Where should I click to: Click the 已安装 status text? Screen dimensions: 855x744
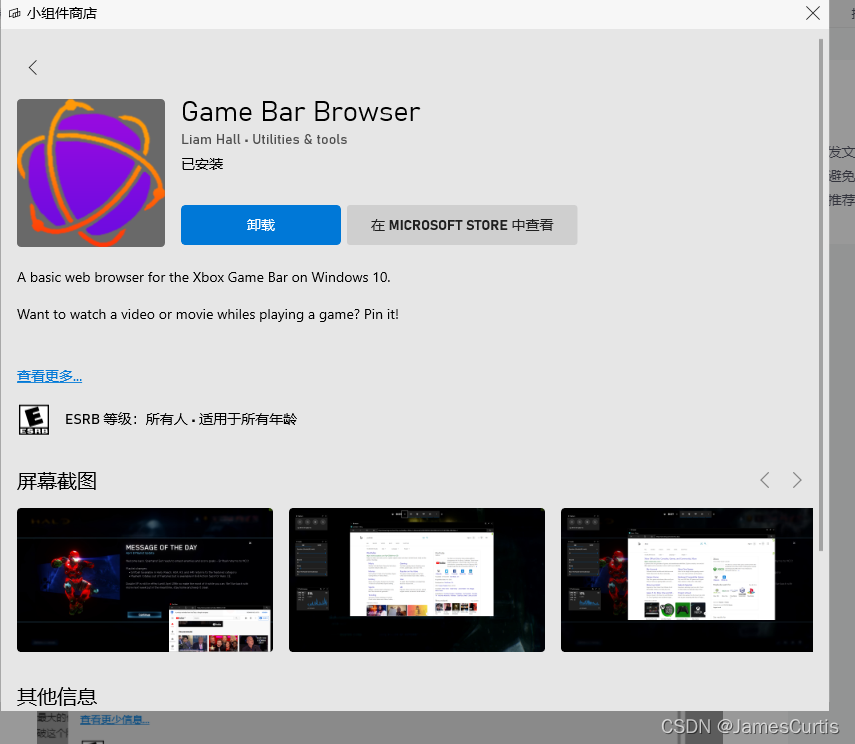(202, 164)
